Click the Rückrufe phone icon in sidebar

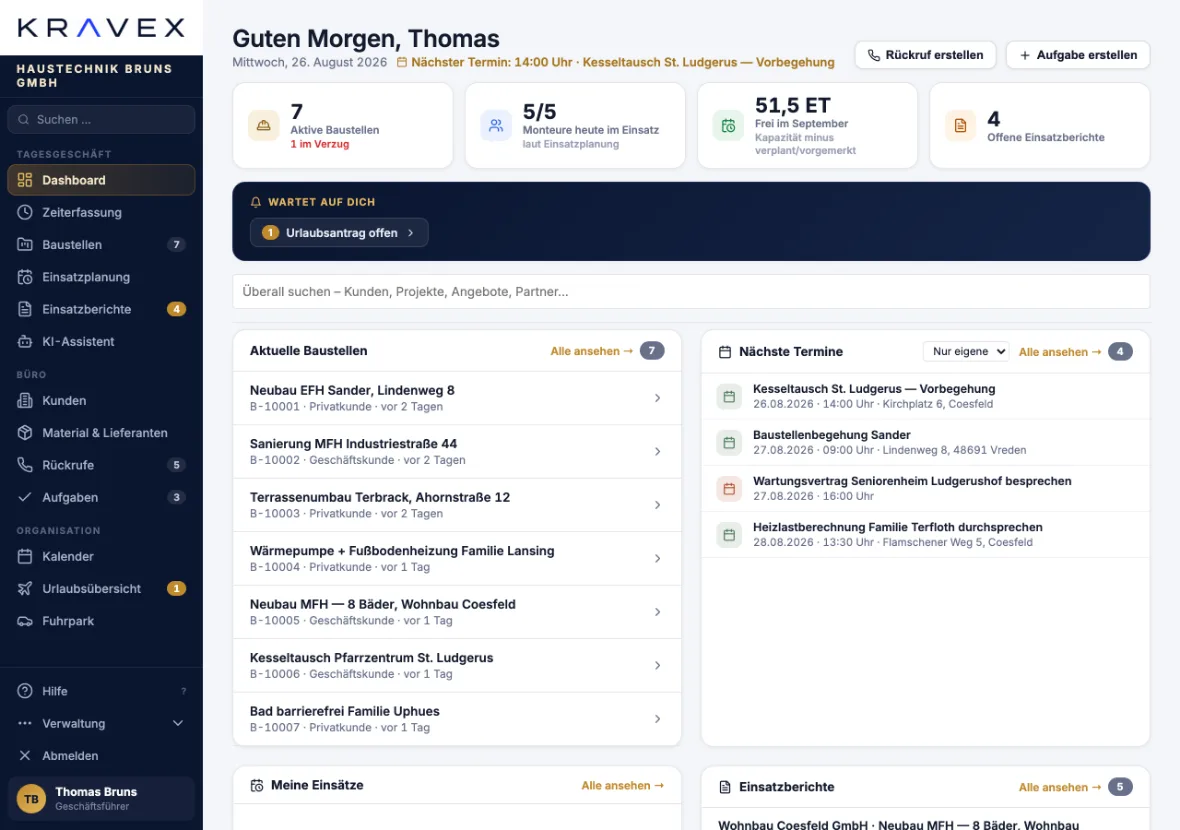point(25,465)
